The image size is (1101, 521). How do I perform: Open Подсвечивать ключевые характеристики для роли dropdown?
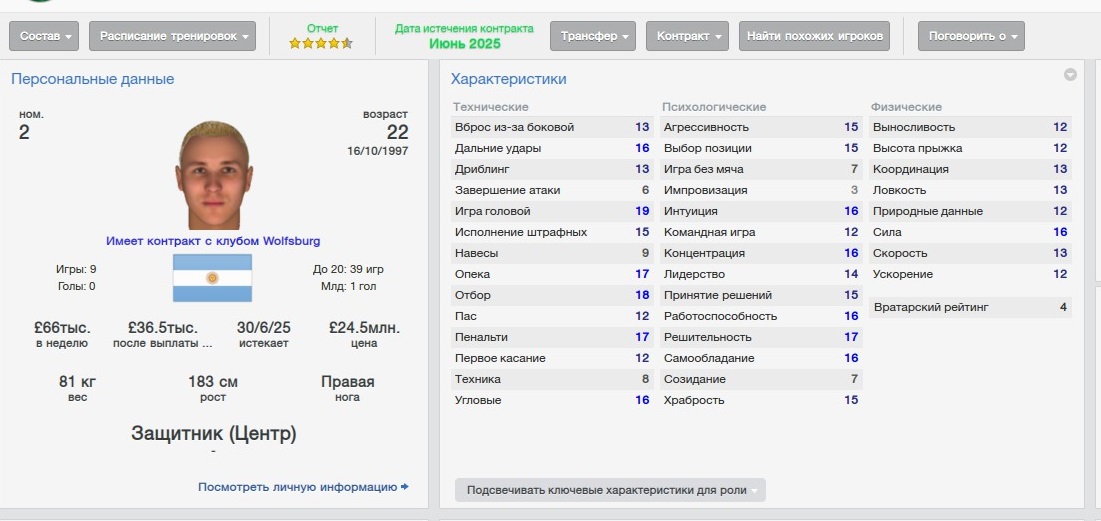pos(610,490)
